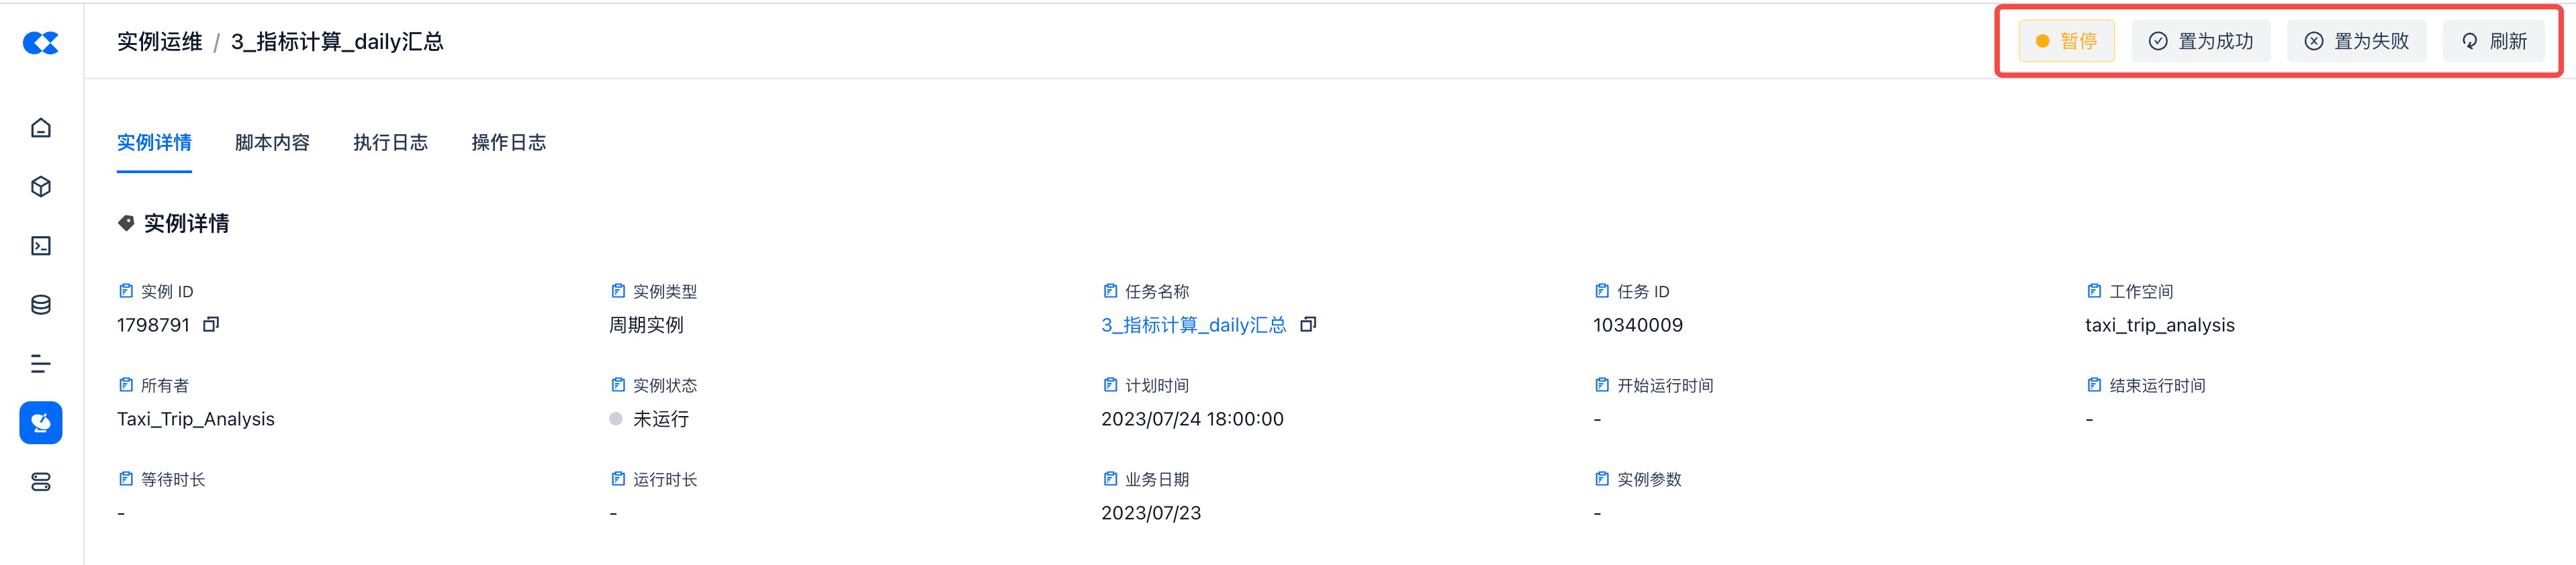Screen dimensions: 2576x565
Task: Refresh the page with 刷新 button
Action: [2494, 41]
